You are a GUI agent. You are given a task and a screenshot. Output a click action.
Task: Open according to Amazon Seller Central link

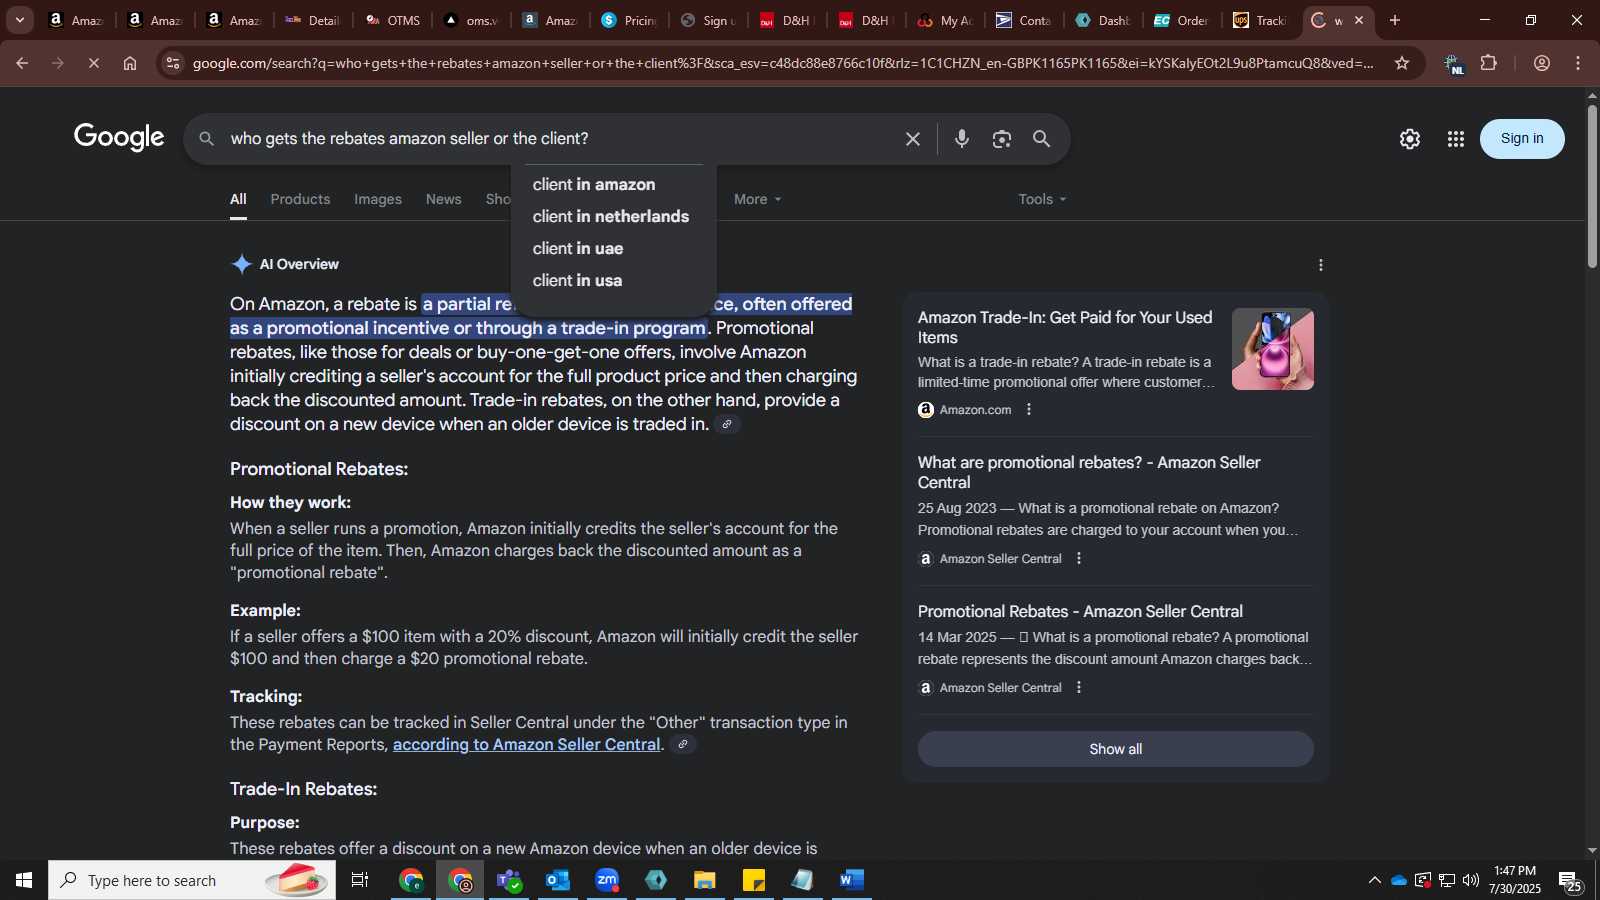pyautogui.click(x=526, y=744)
